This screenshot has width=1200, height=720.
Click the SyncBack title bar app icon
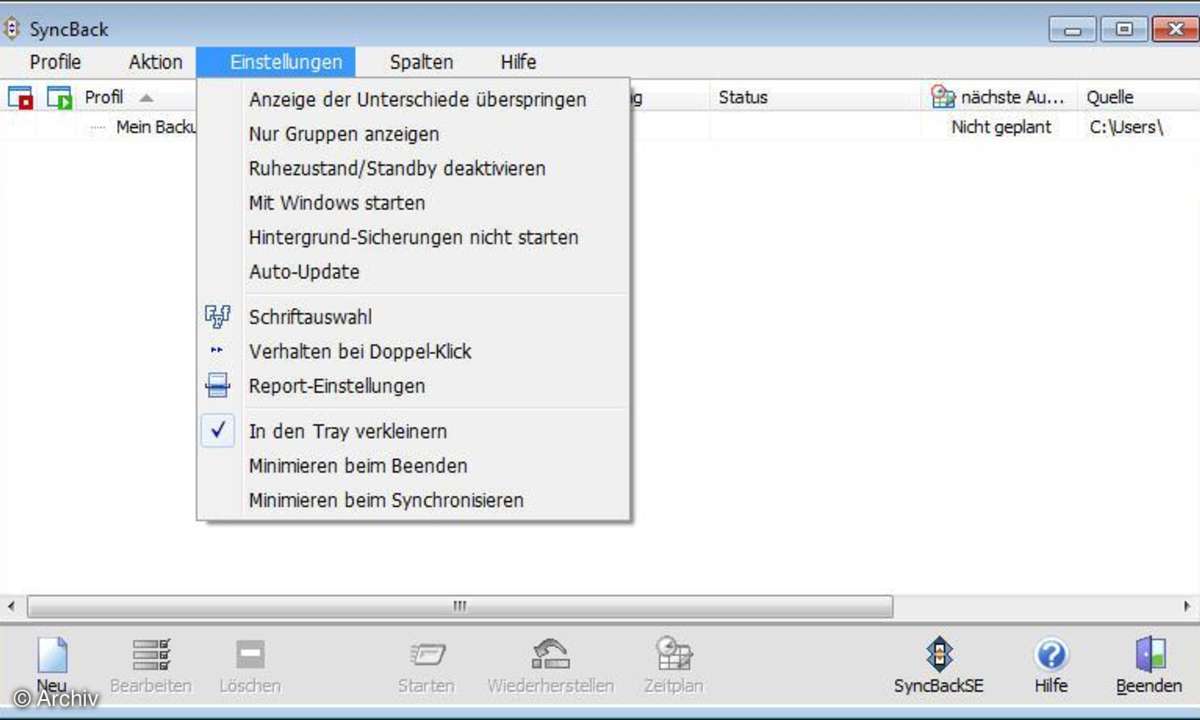(13, 28)
